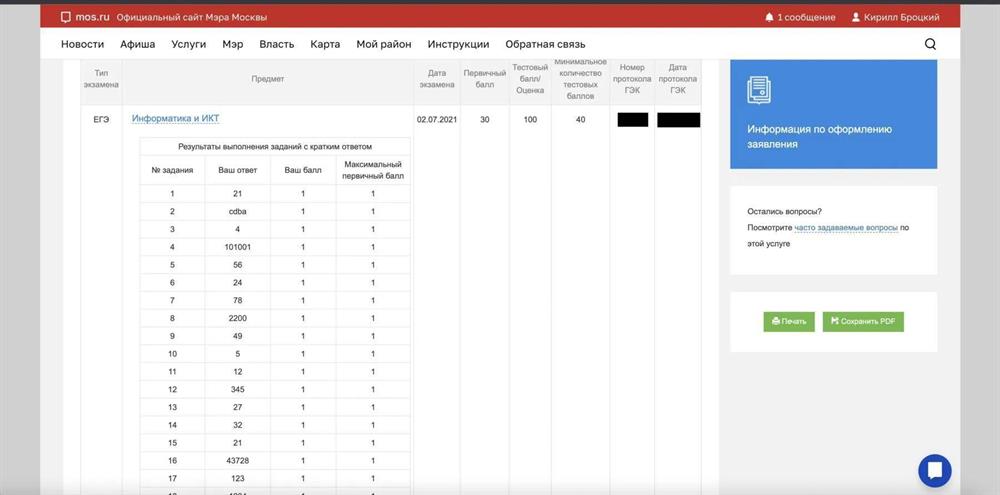Viewport: 1000px width, 495px height.
Task: Go to the Власть section
Action: [x=277, y=44]
